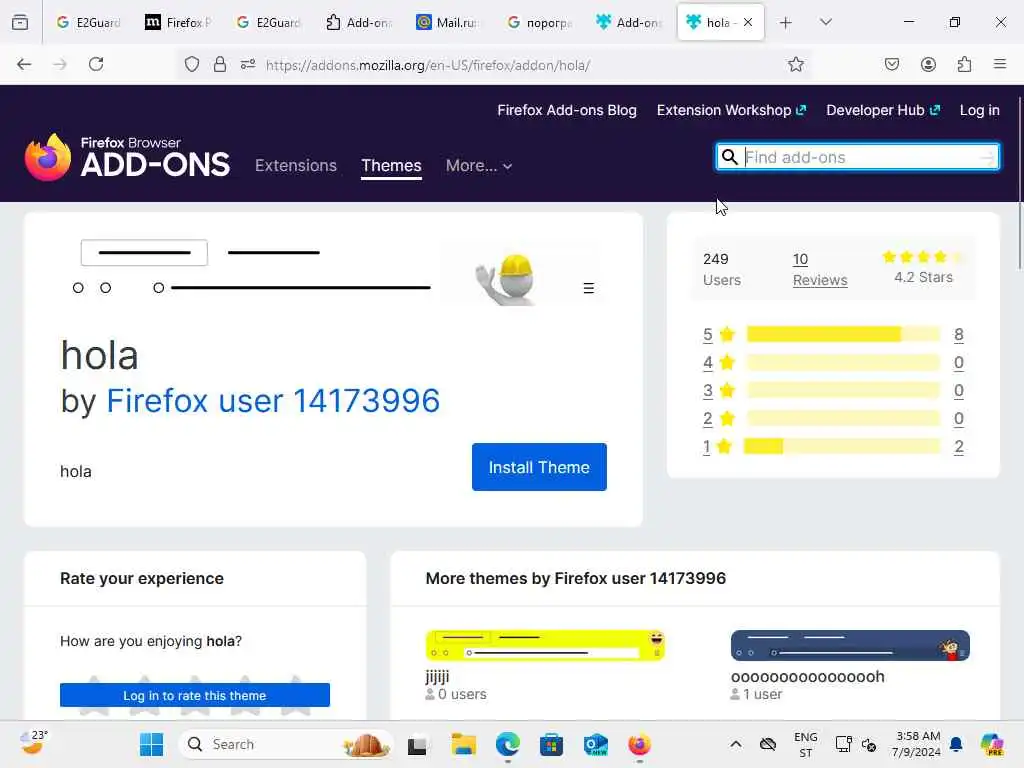Switch to the Add-ons Manager tab
Image resolution: width=1024 pixels, height=768 pixels.
359,22
